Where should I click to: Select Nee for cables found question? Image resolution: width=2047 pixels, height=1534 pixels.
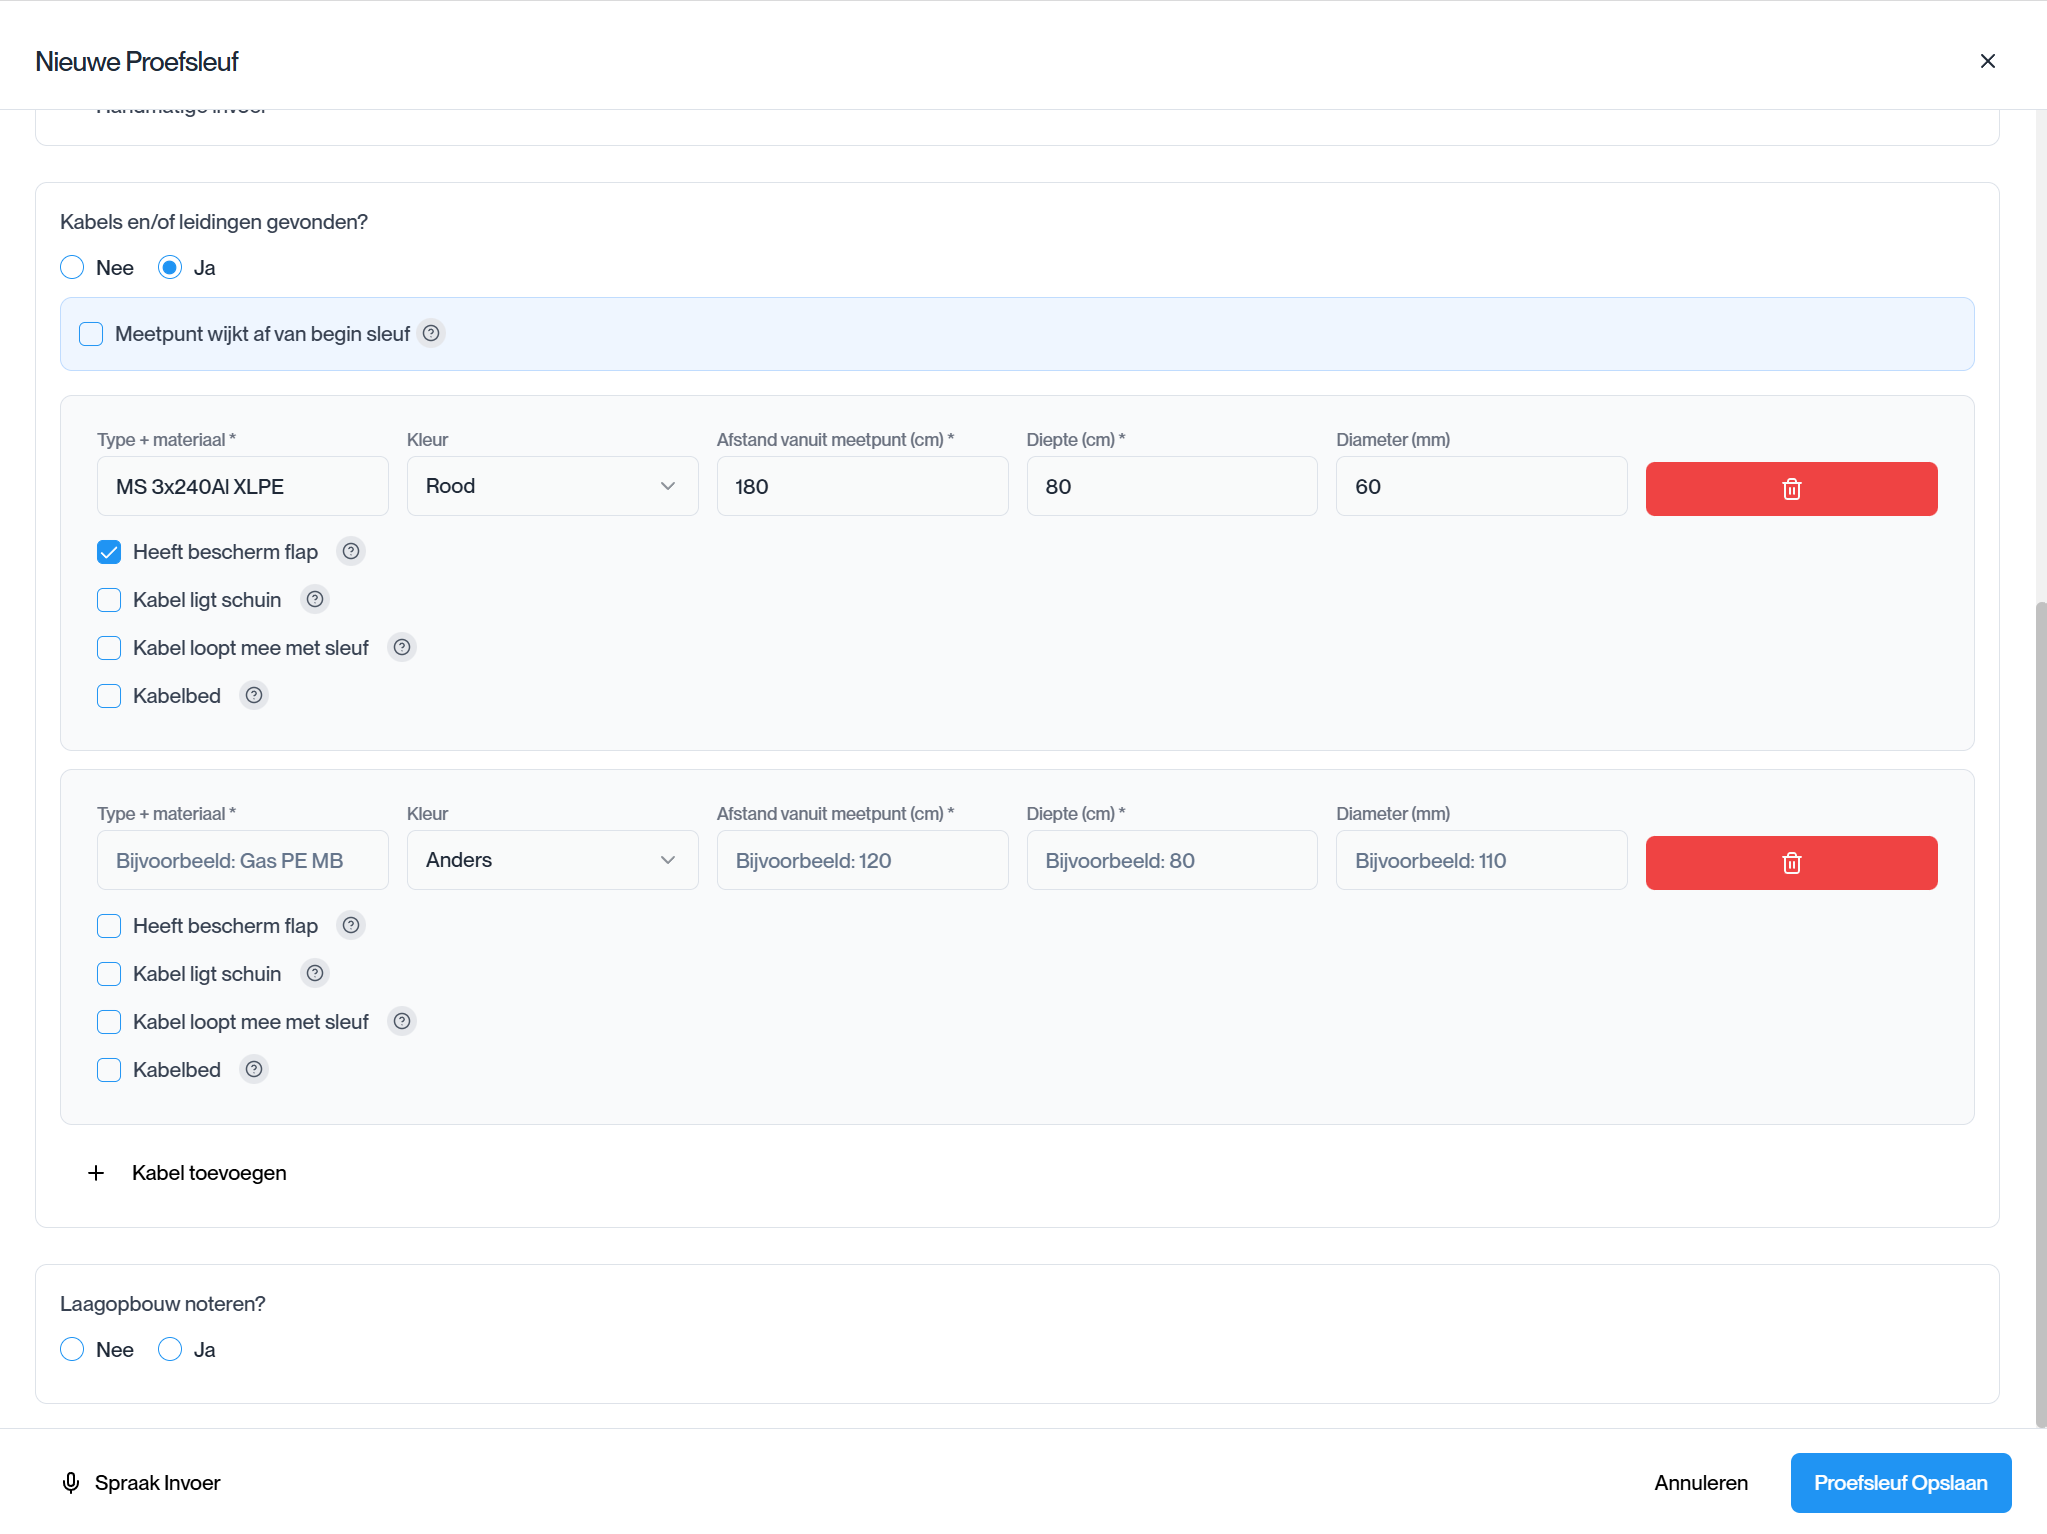point(72,268)
